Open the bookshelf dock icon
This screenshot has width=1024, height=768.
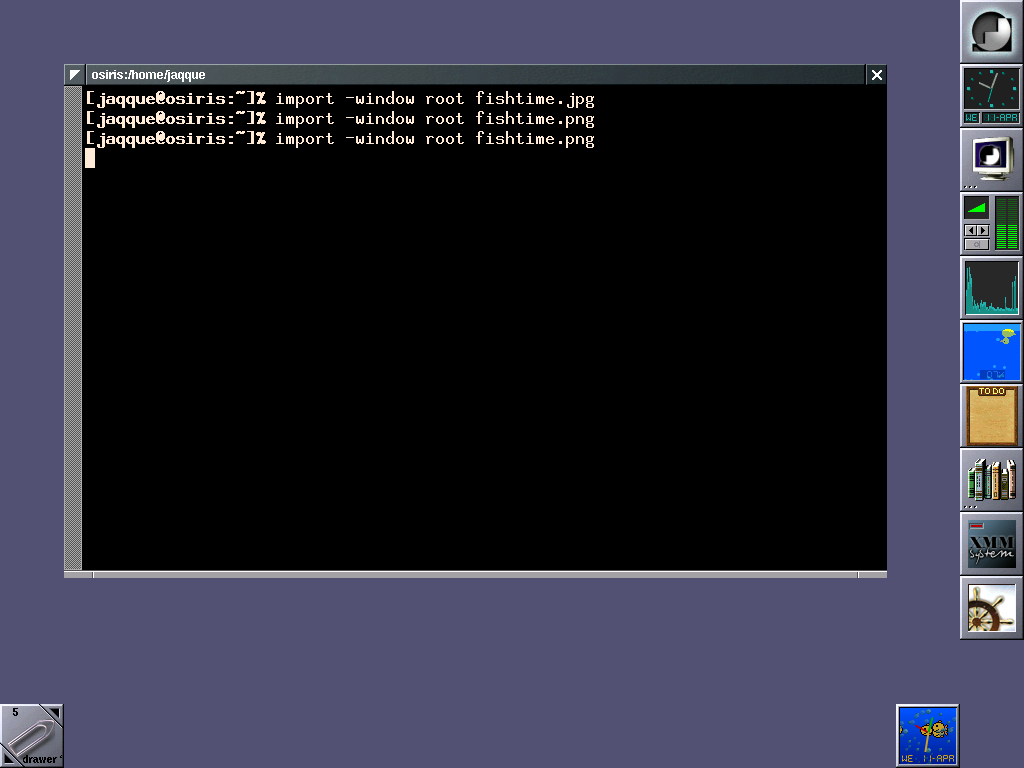point(991,480)
